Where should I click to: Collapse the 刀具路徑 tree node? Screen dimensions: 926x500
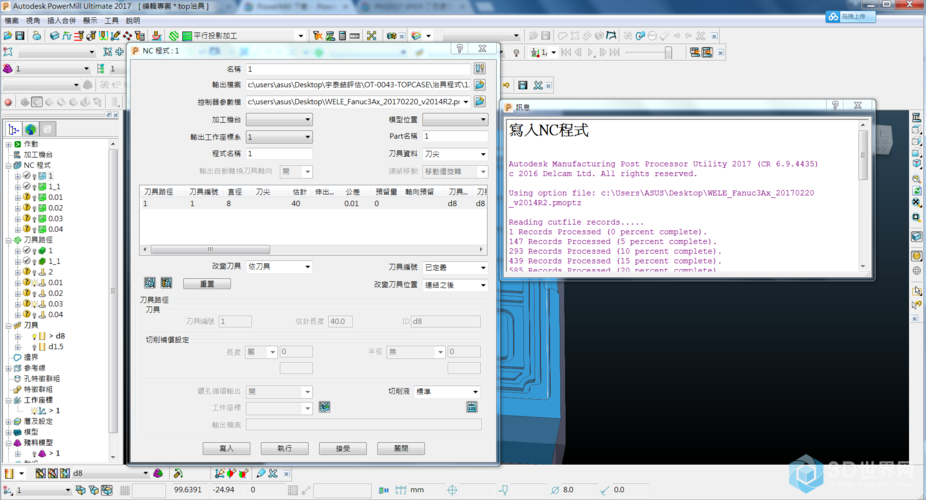pos(8,240)
